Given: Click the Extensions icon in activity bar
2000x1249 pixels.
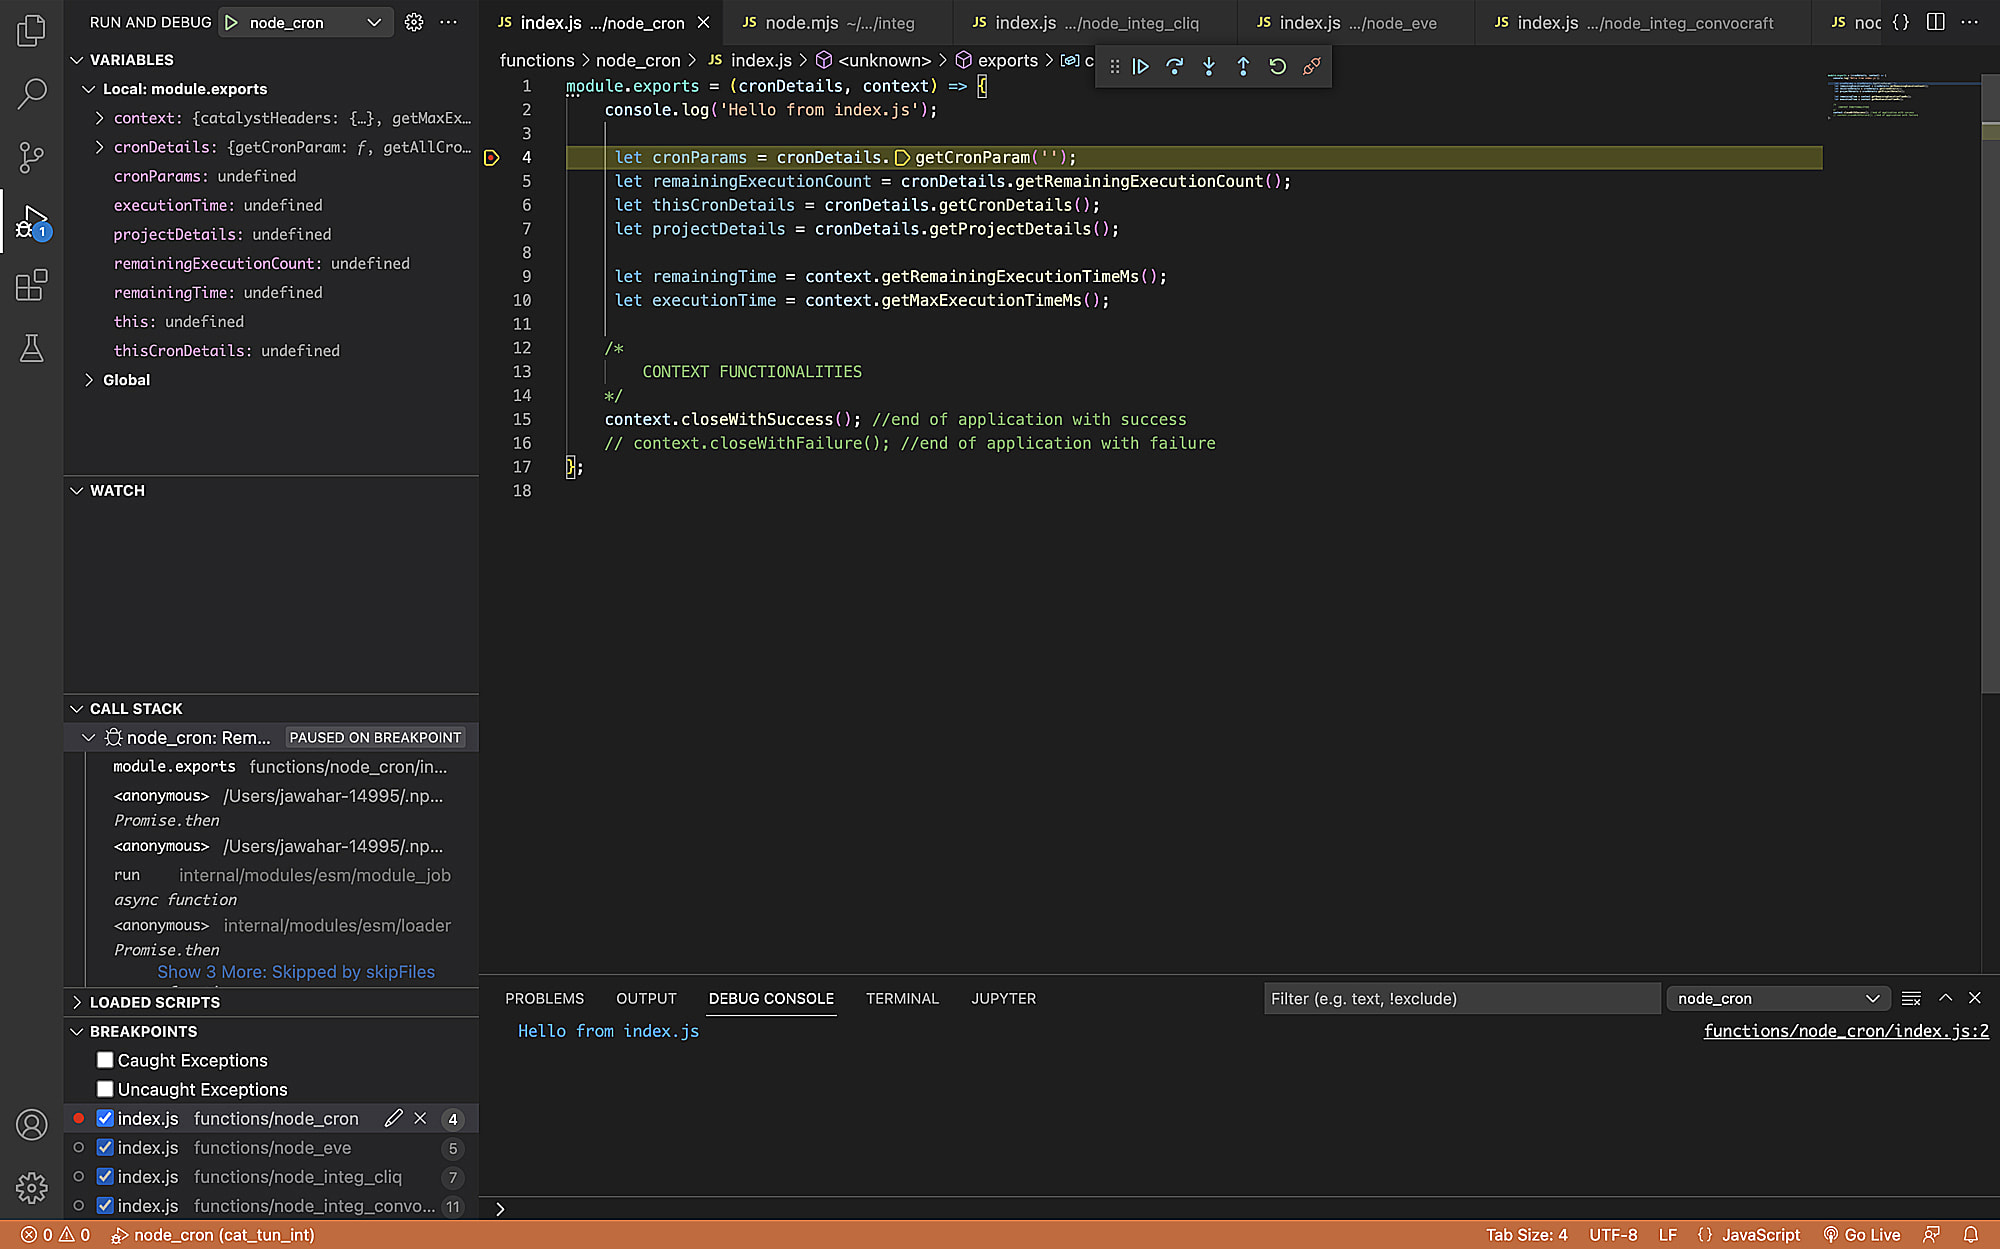Looking at the screenshot, I should point(32,285).
